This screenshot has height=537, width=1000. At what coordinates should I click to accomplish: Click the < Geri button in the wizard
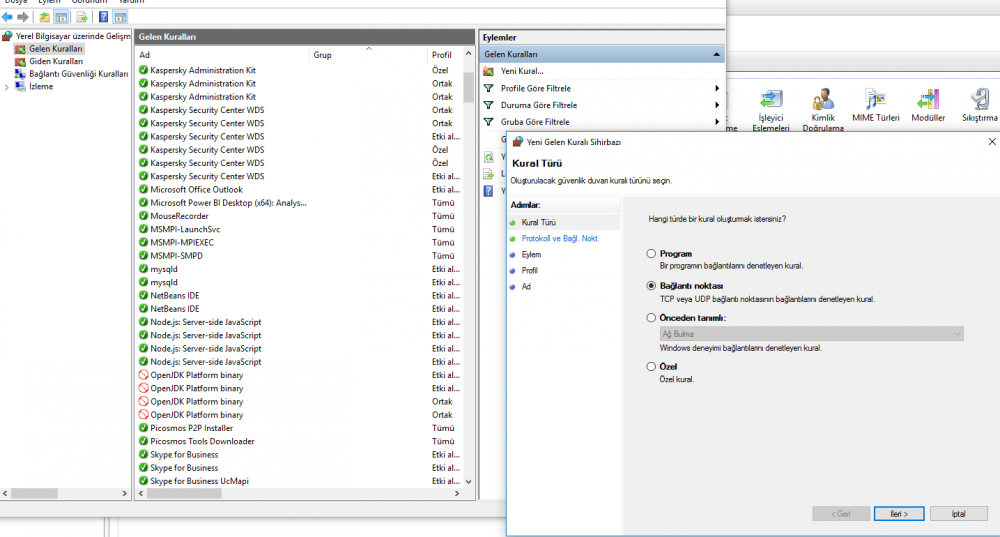841,513
